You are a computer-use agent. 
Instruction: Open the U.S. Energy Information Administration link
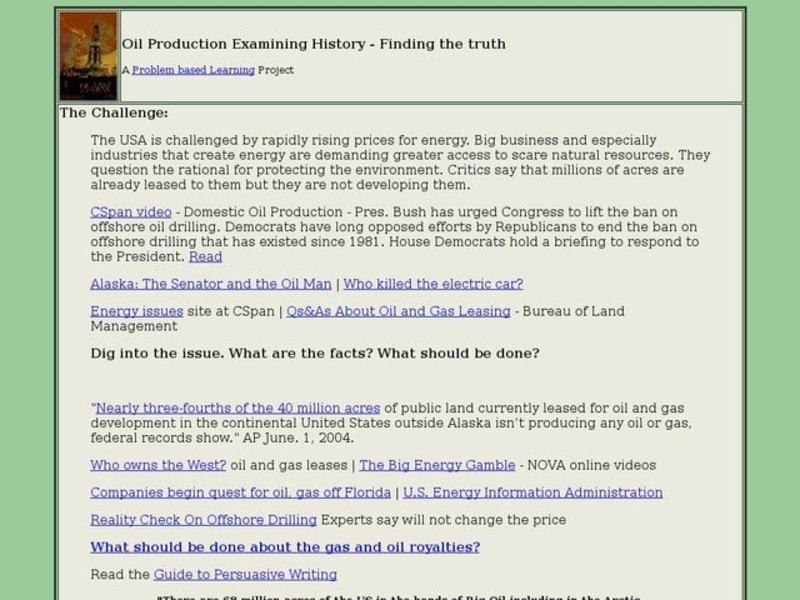coord(531,492)
